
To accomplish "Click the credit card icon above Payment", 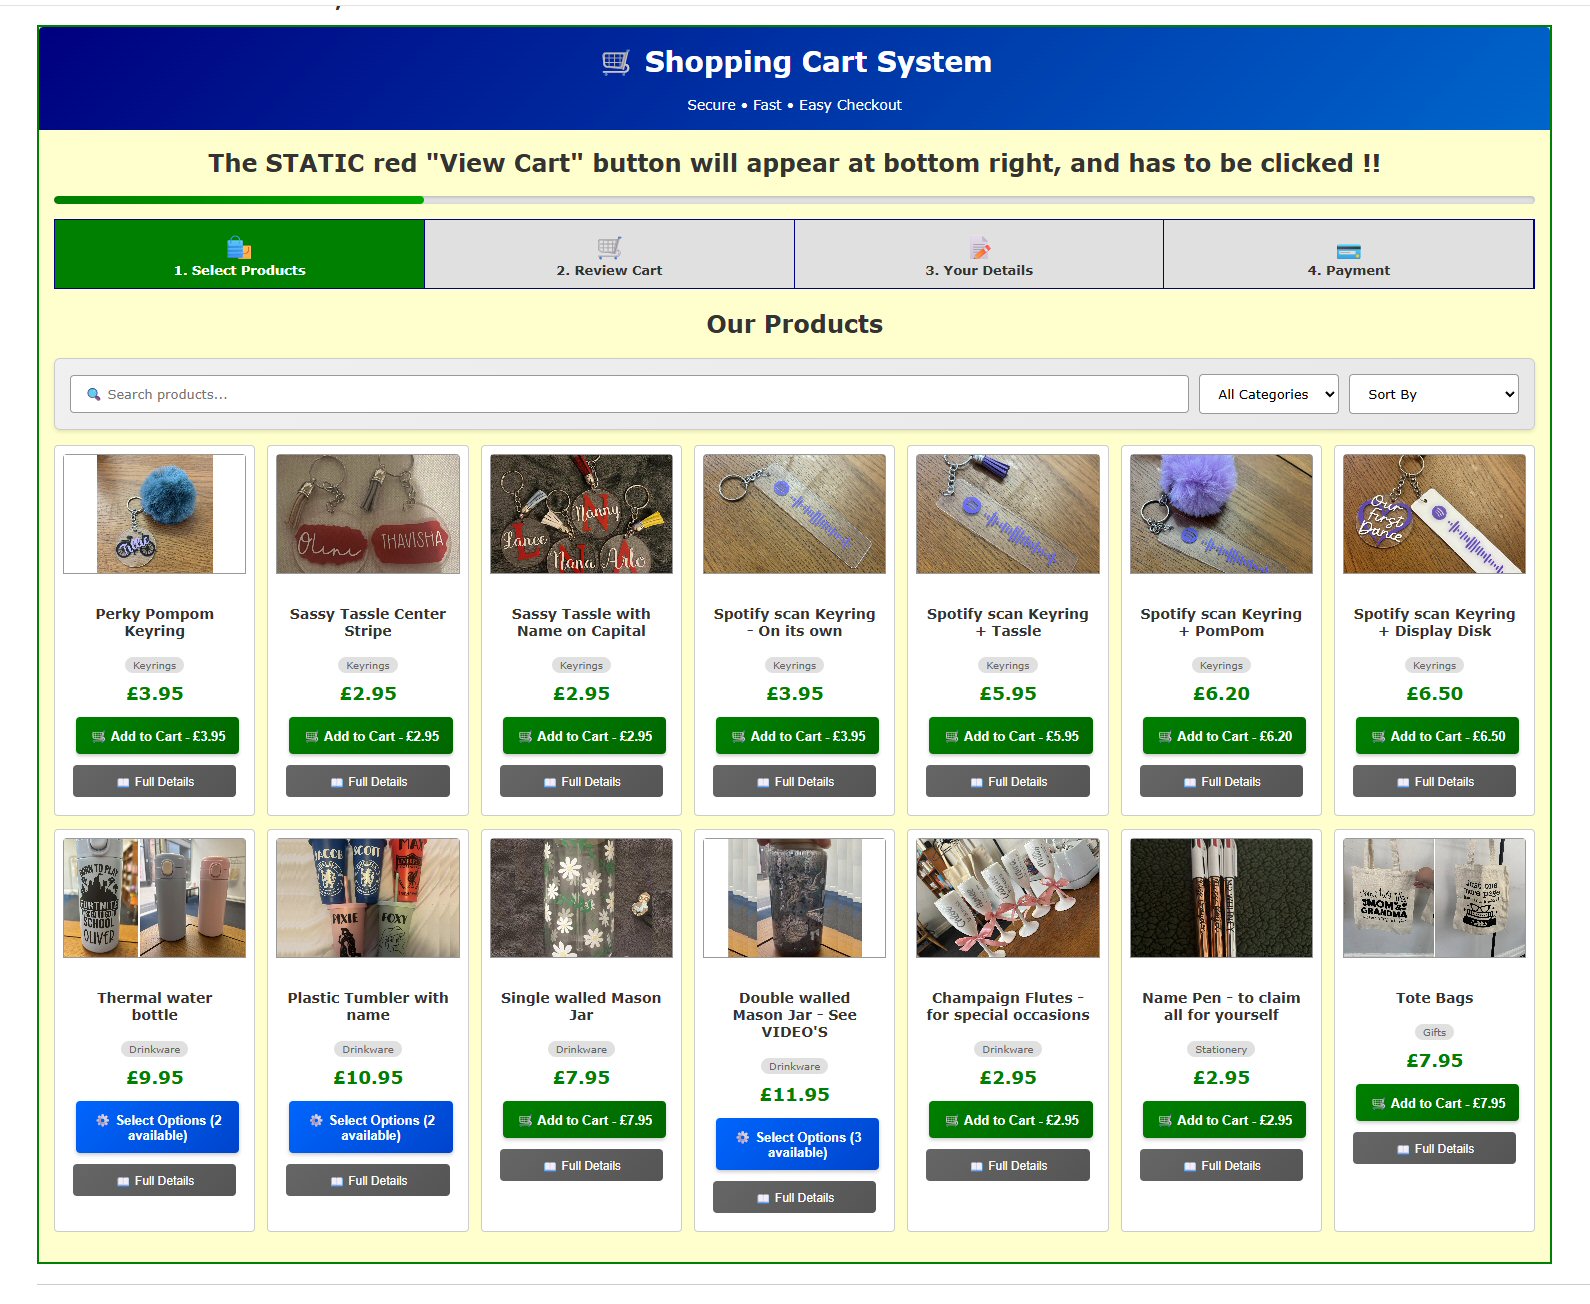I will coord(1348,250).
